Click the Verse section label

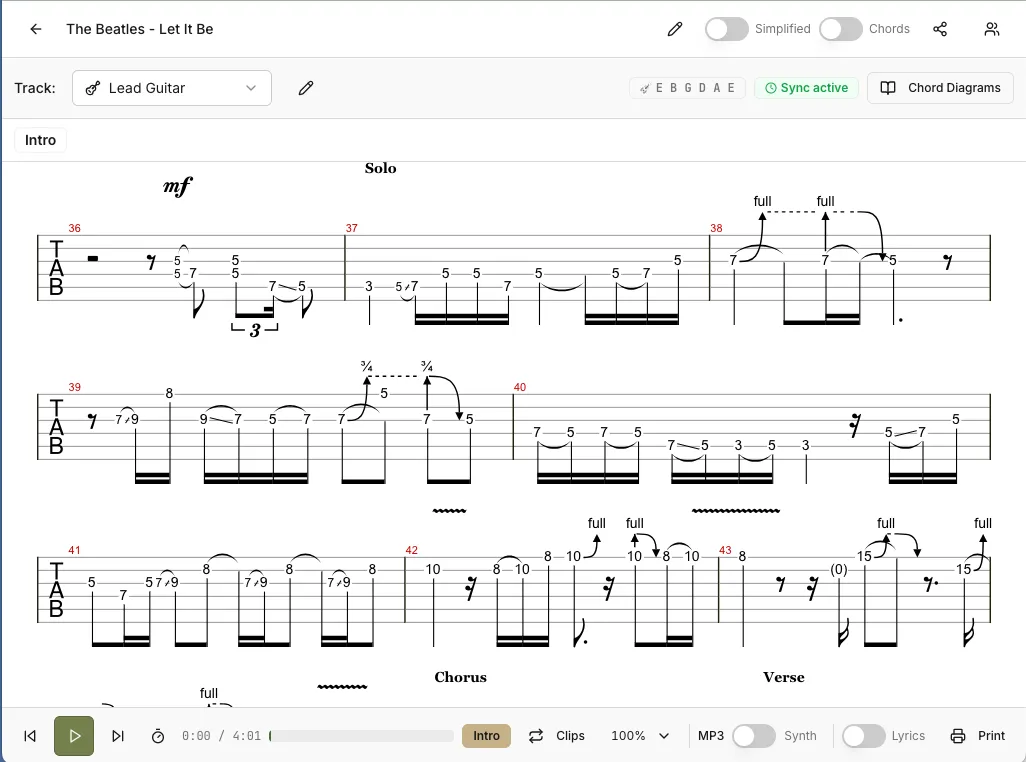784,677
